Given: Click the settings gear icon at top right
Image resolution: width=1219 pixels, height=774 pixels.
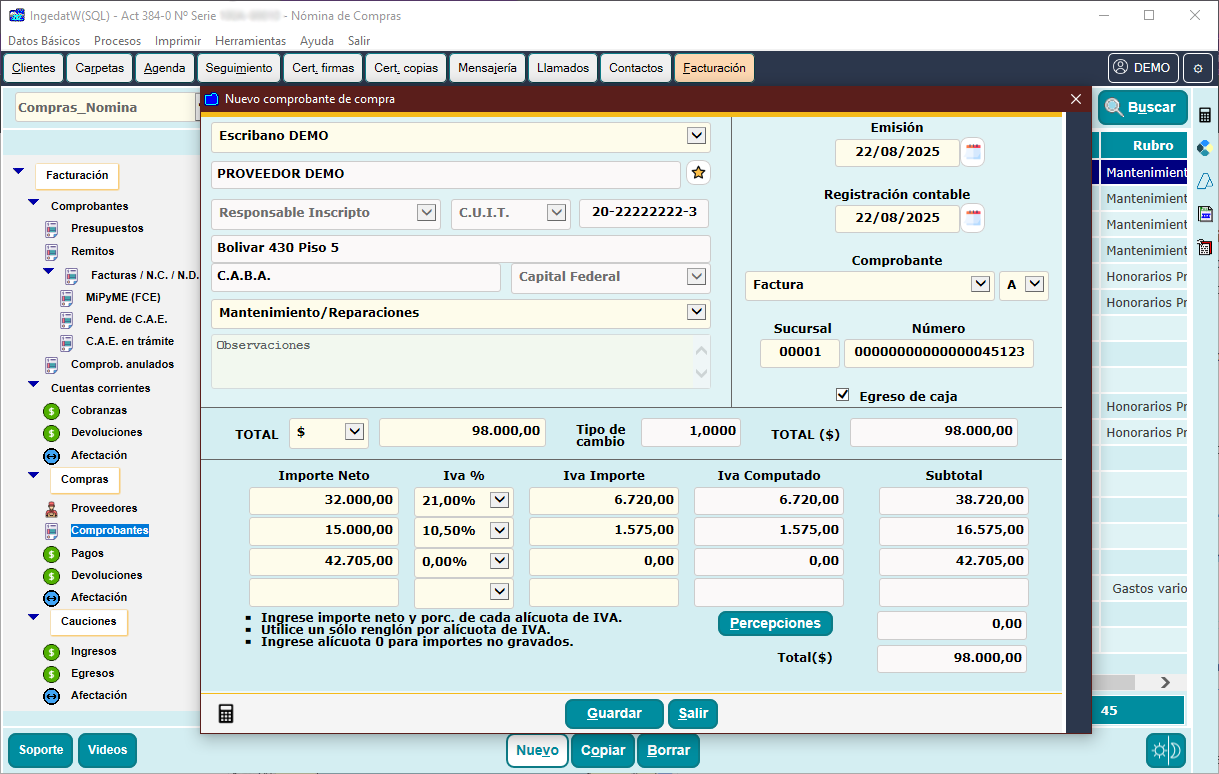Looking at the screenshot, I should click(x=1199, y=68).
